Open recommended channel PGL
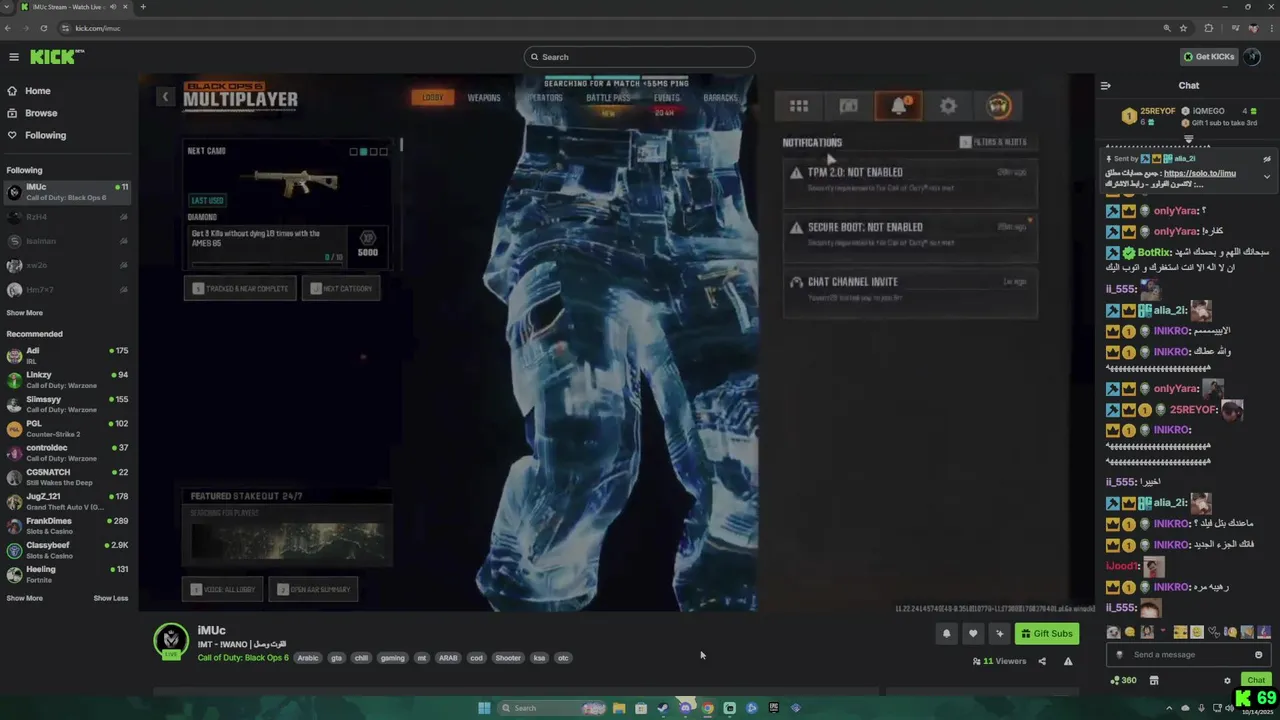The width and height of the screenshot is (1280, 720). click(x=67, y=428)
